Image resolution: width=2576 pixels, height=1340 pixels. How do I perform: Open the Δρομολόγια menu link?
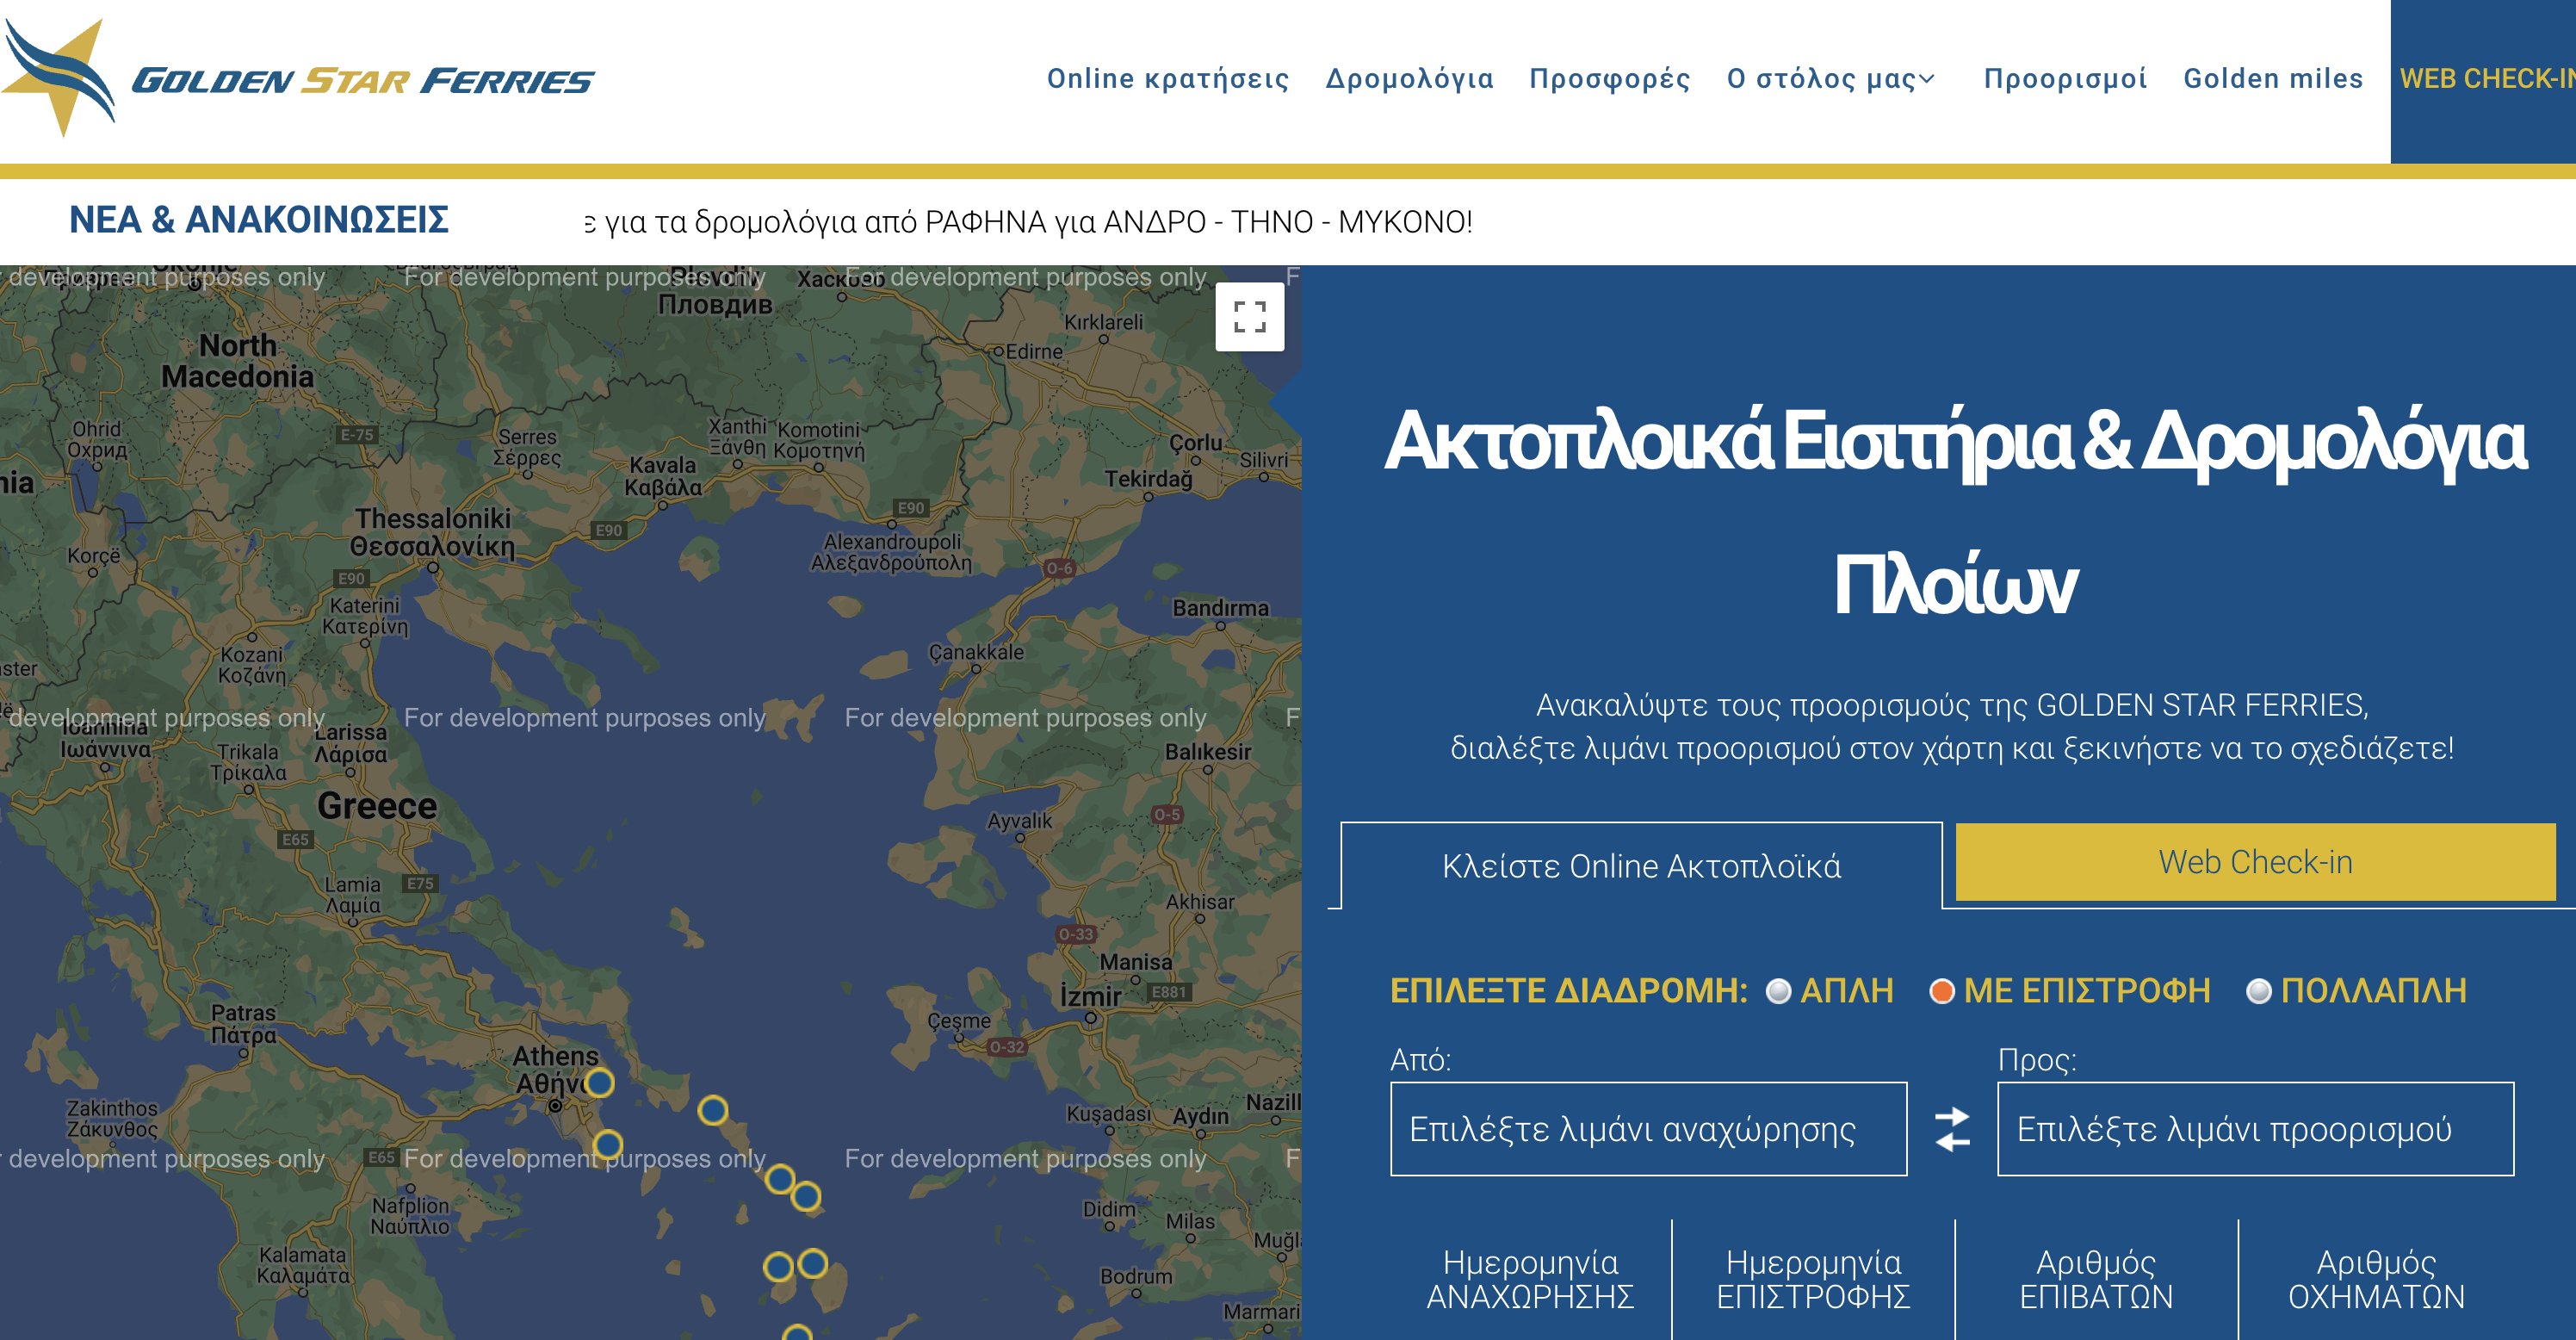pos(1409,78)
